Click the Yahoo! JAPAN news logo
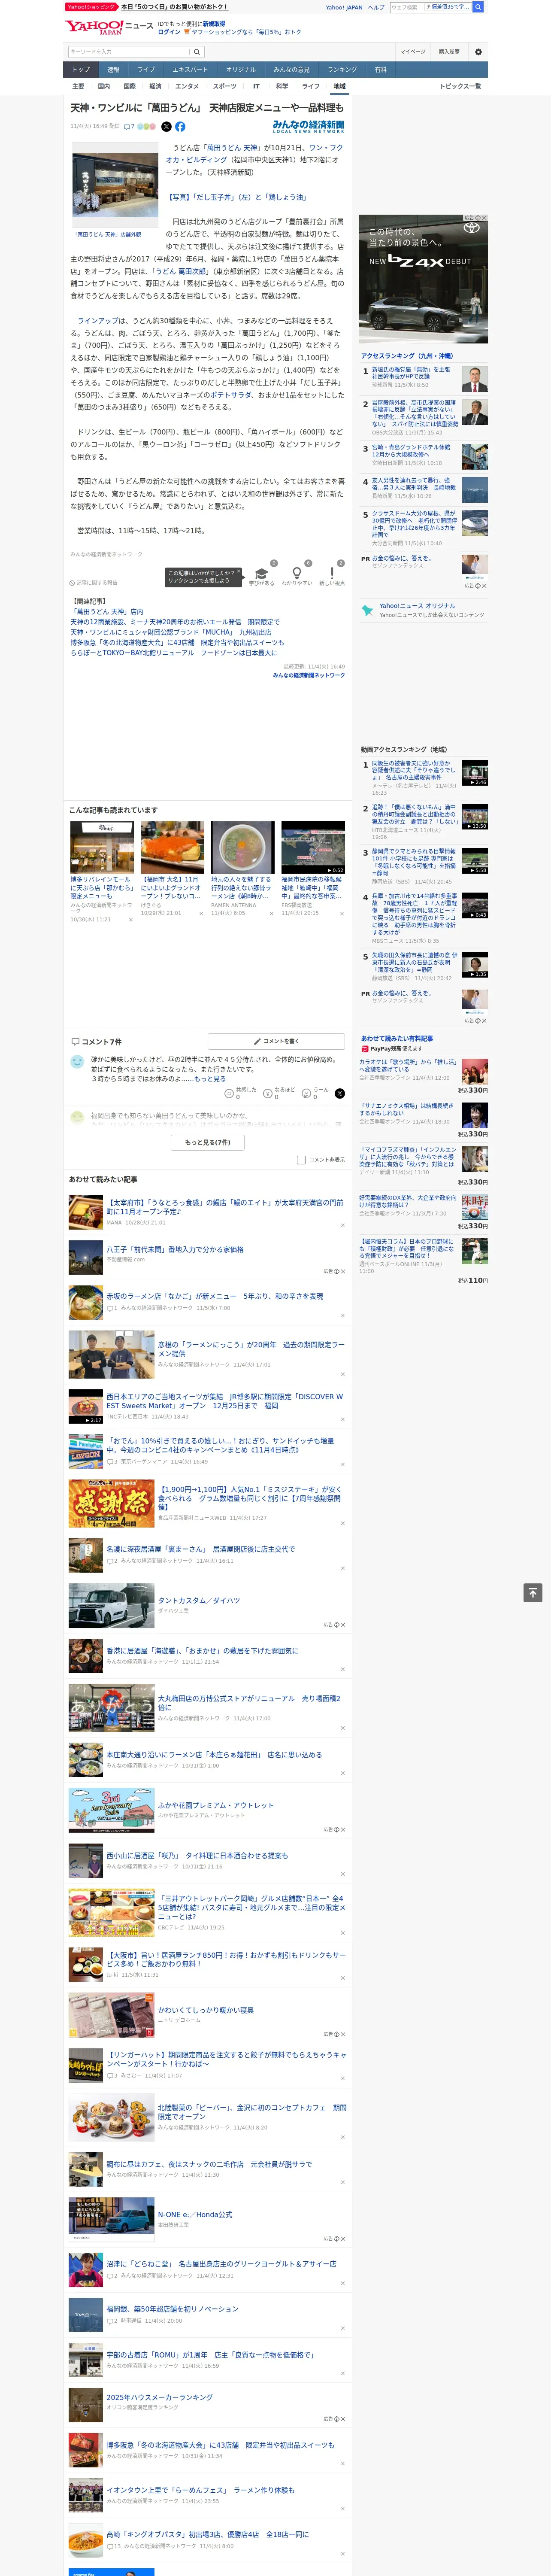The image size is (551, 2576). [109, 27]
